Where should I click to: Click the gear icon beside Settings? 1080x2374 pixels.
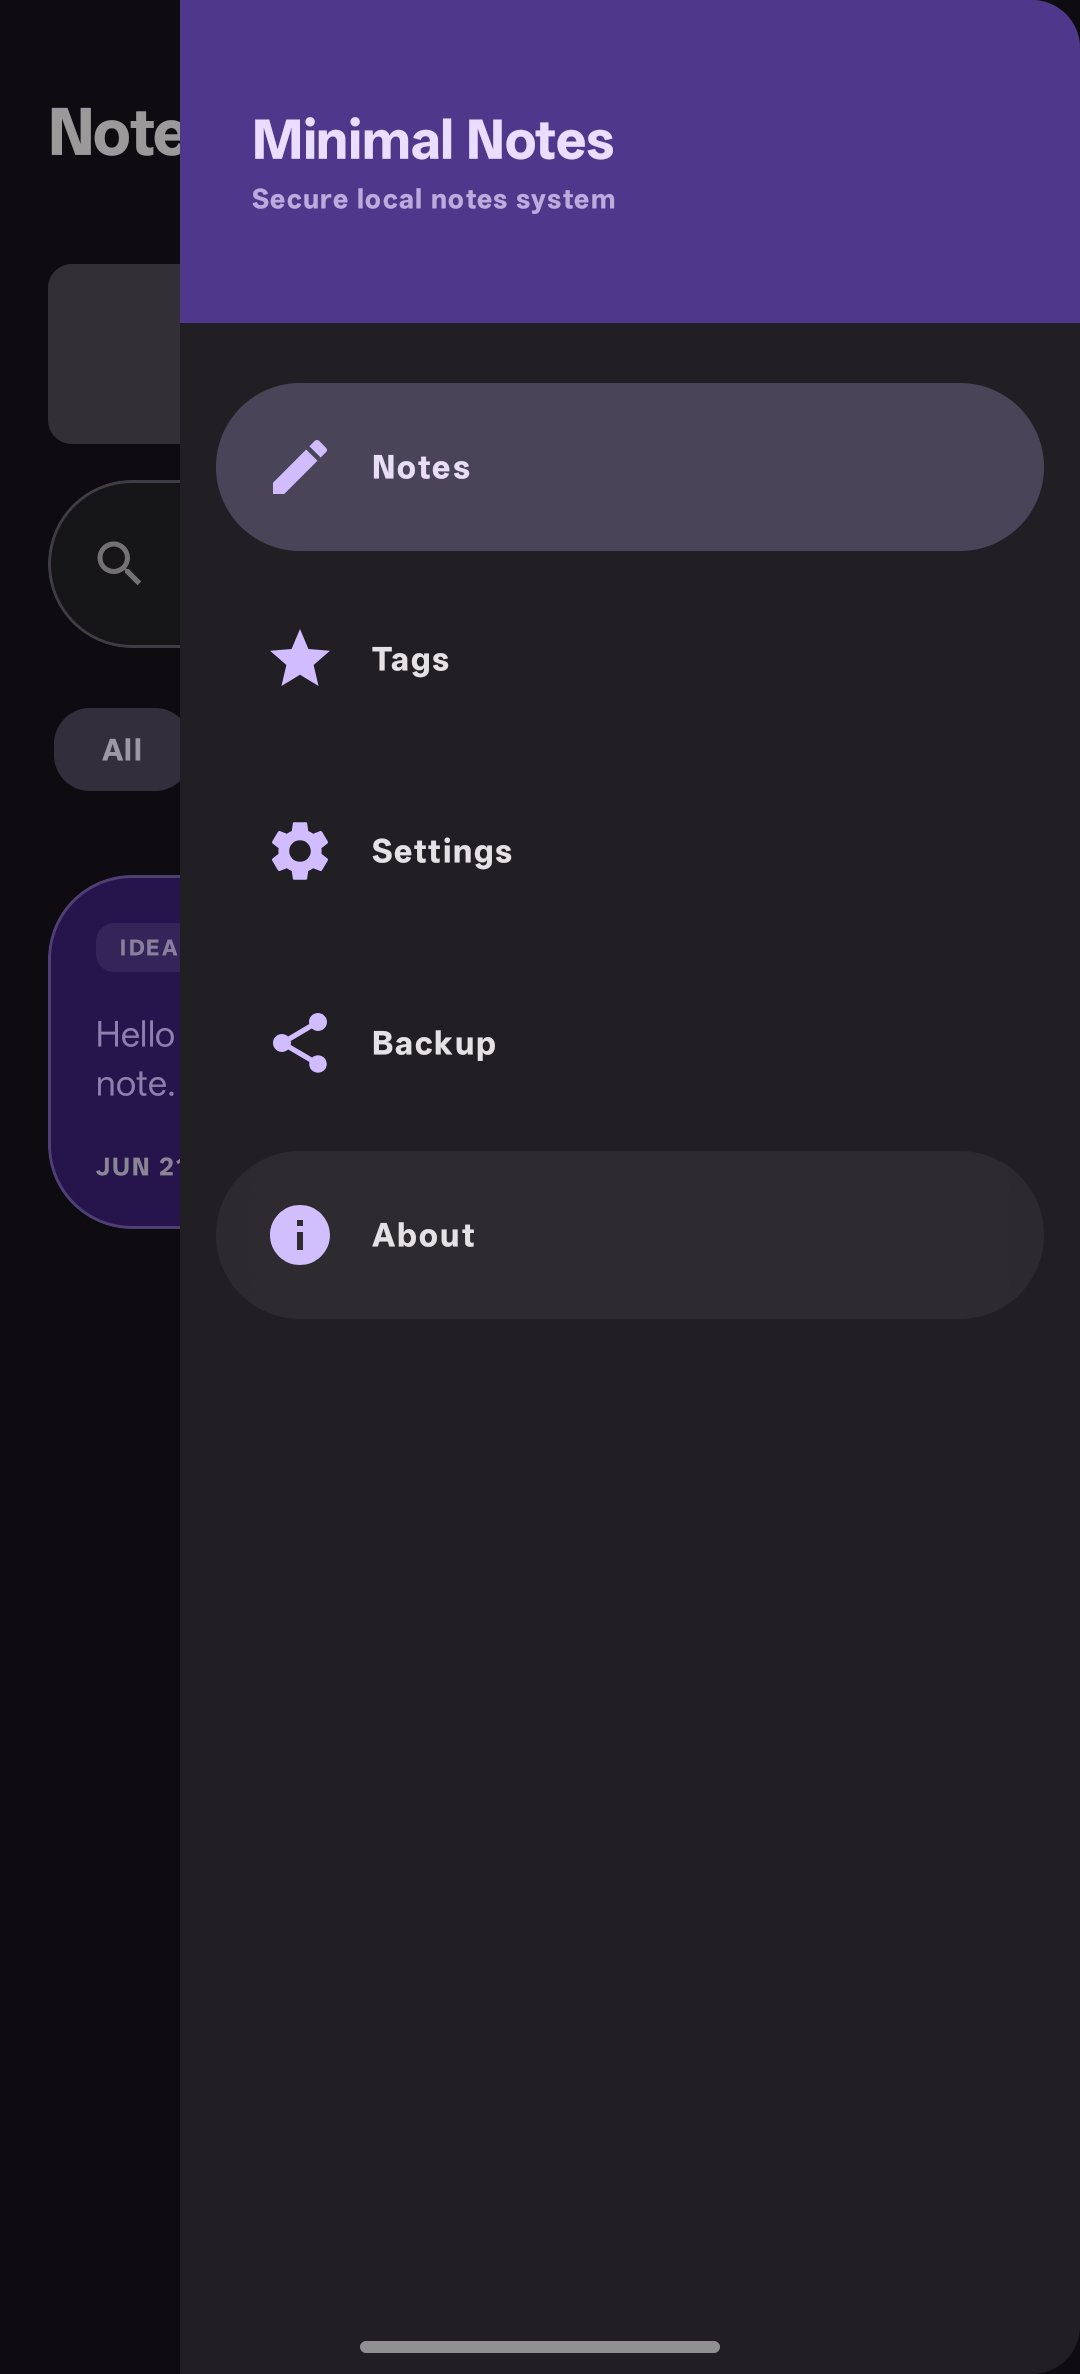click(x=300, y=851)
